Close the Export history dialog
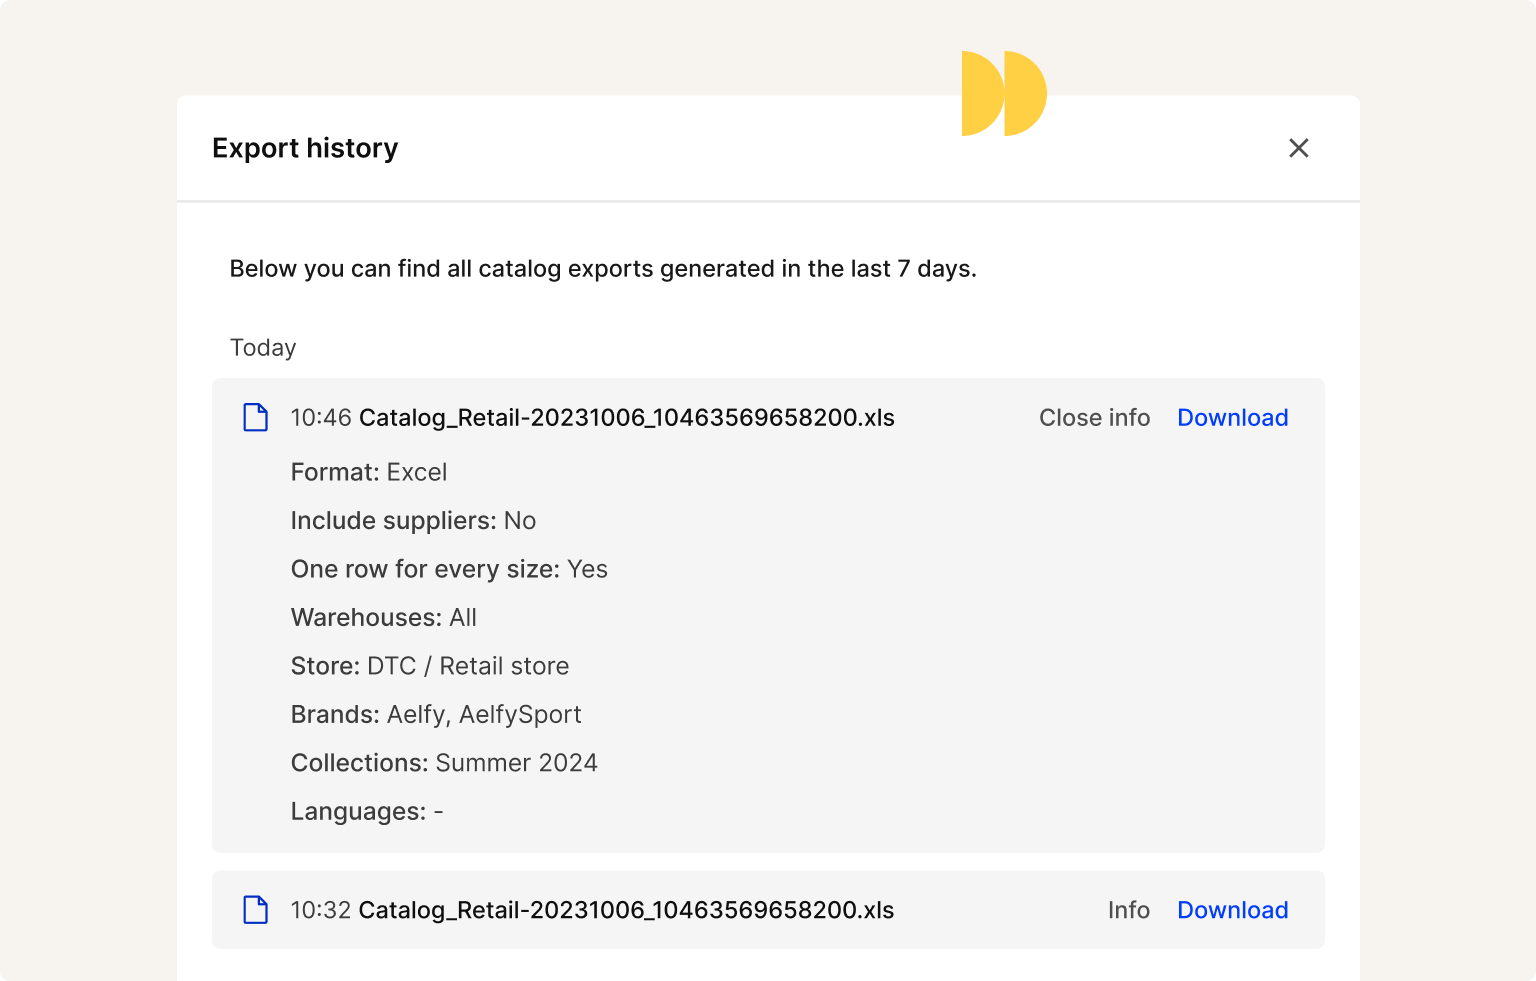 (x=1298, y=148)
